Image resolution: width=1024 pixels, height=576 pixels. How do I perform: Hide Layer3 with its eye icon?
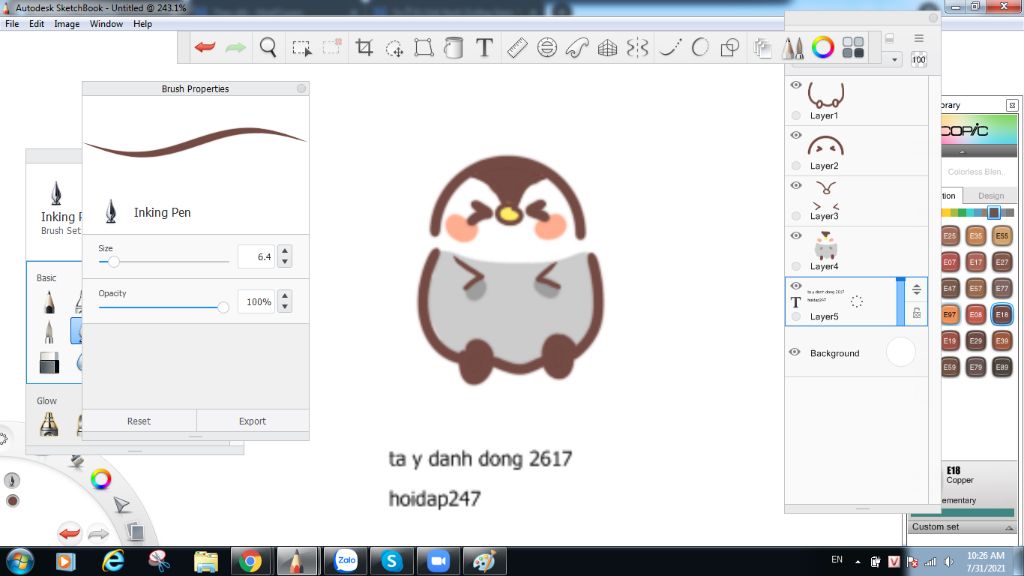pyautogui.click(x=795, y=185)
